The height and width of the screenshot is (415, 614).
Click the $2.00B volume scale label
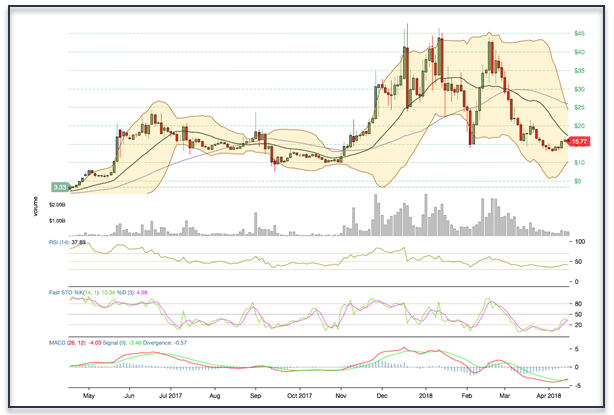(x=57, y=205)
